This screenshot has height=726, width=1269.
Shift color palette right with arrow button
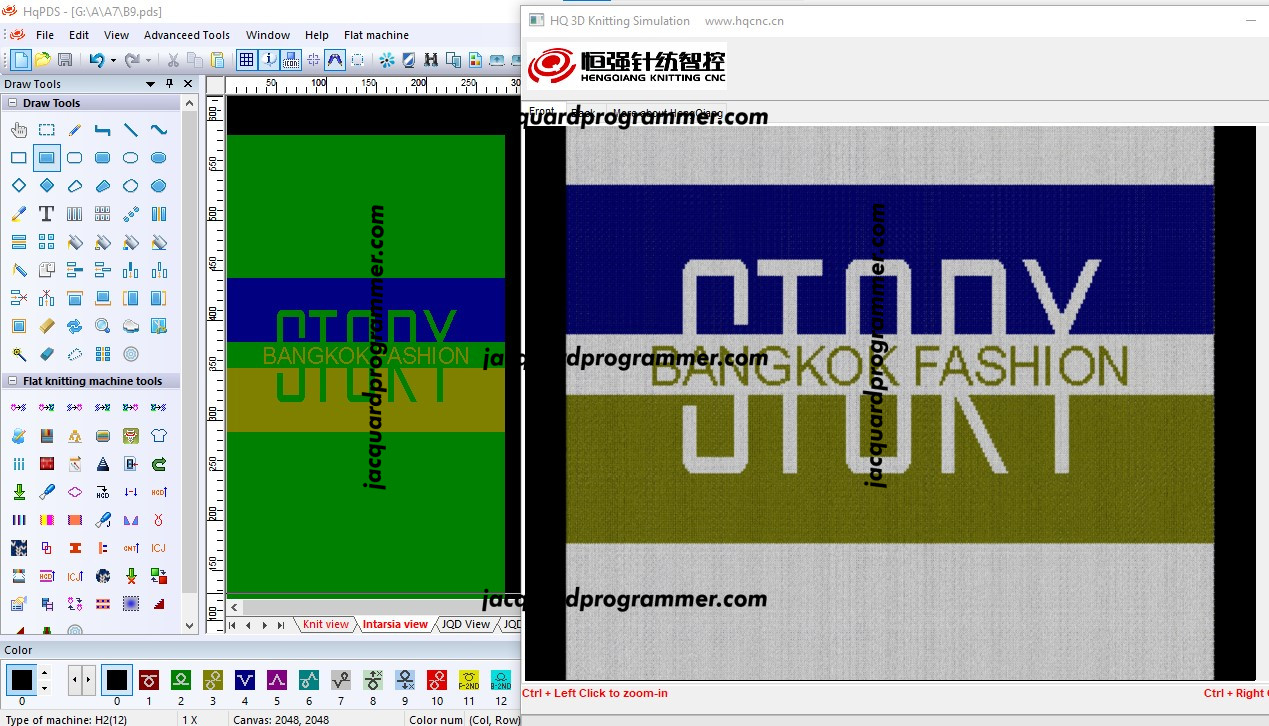point(89,680)
